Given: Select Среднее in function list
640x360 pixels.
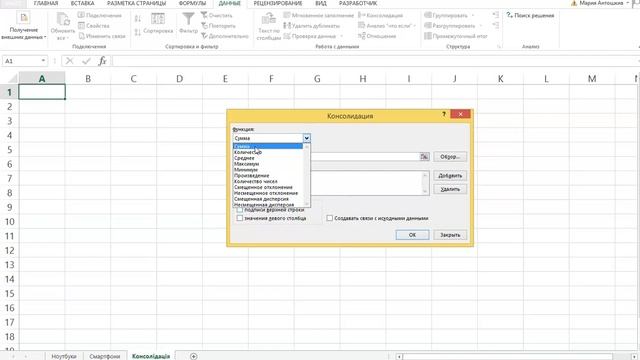Looking at the screenshot, I should (x=268, y=158).
